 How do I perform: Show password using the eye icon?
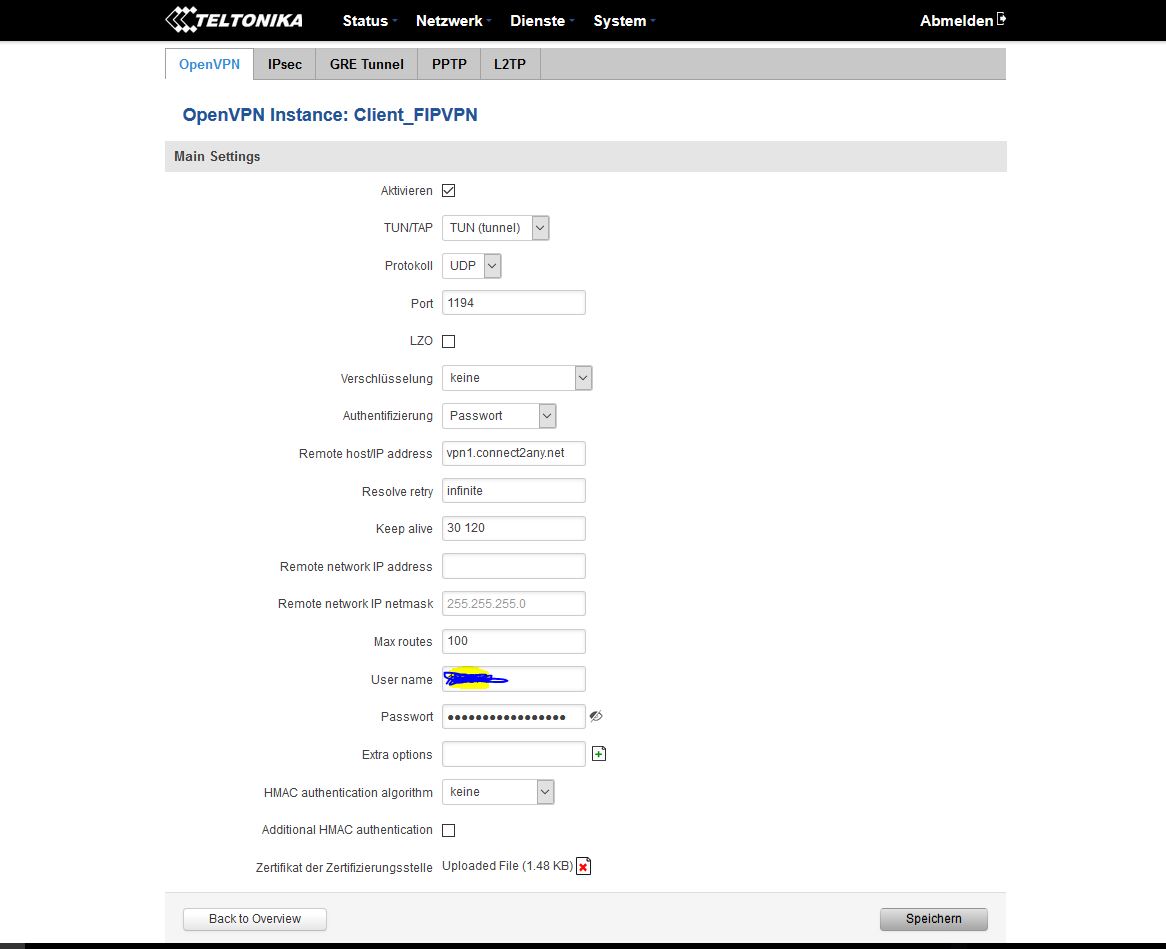[597, 717]
